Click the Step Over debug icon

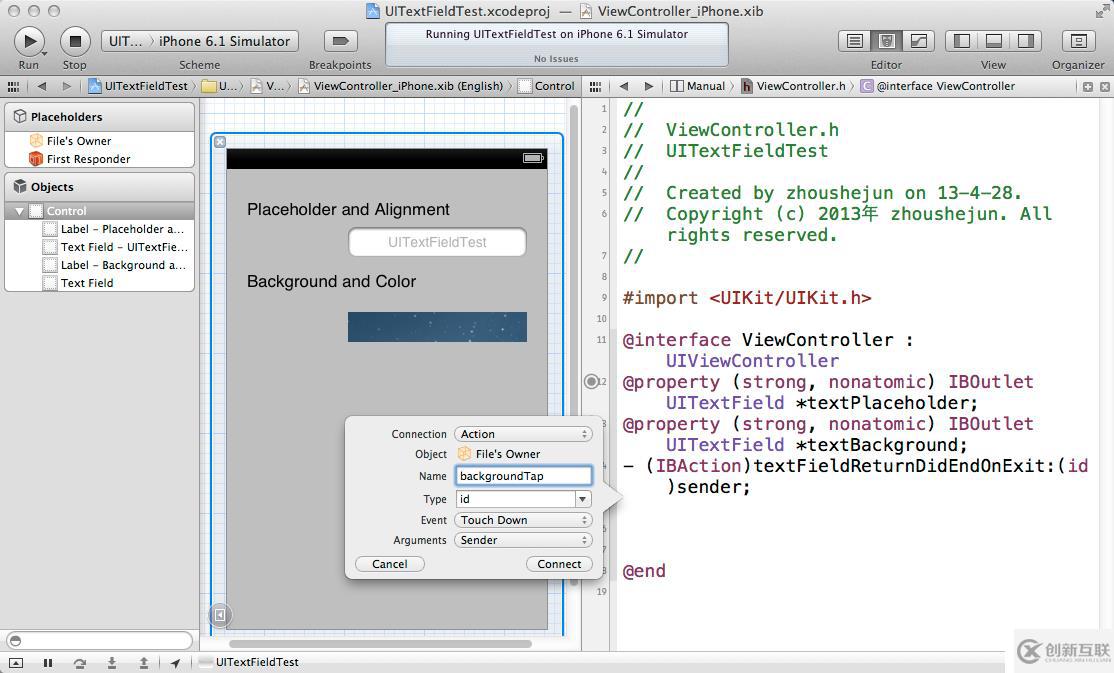(79, 662)
